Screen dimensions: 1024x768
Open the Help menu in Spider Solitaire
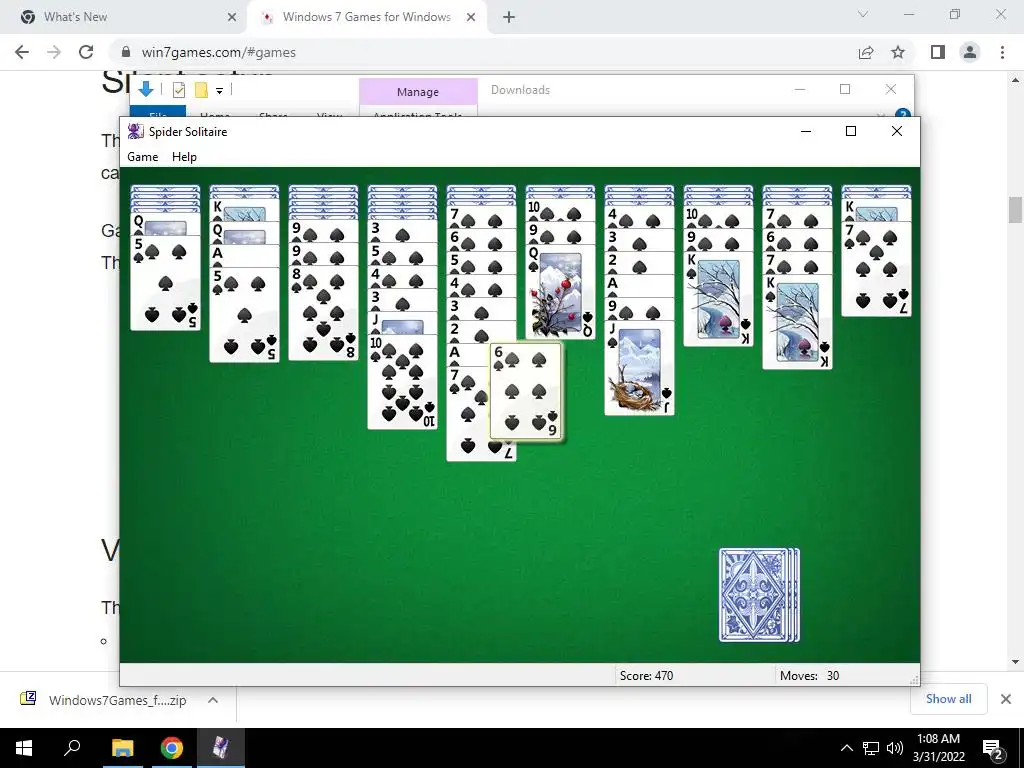[184, 157]
